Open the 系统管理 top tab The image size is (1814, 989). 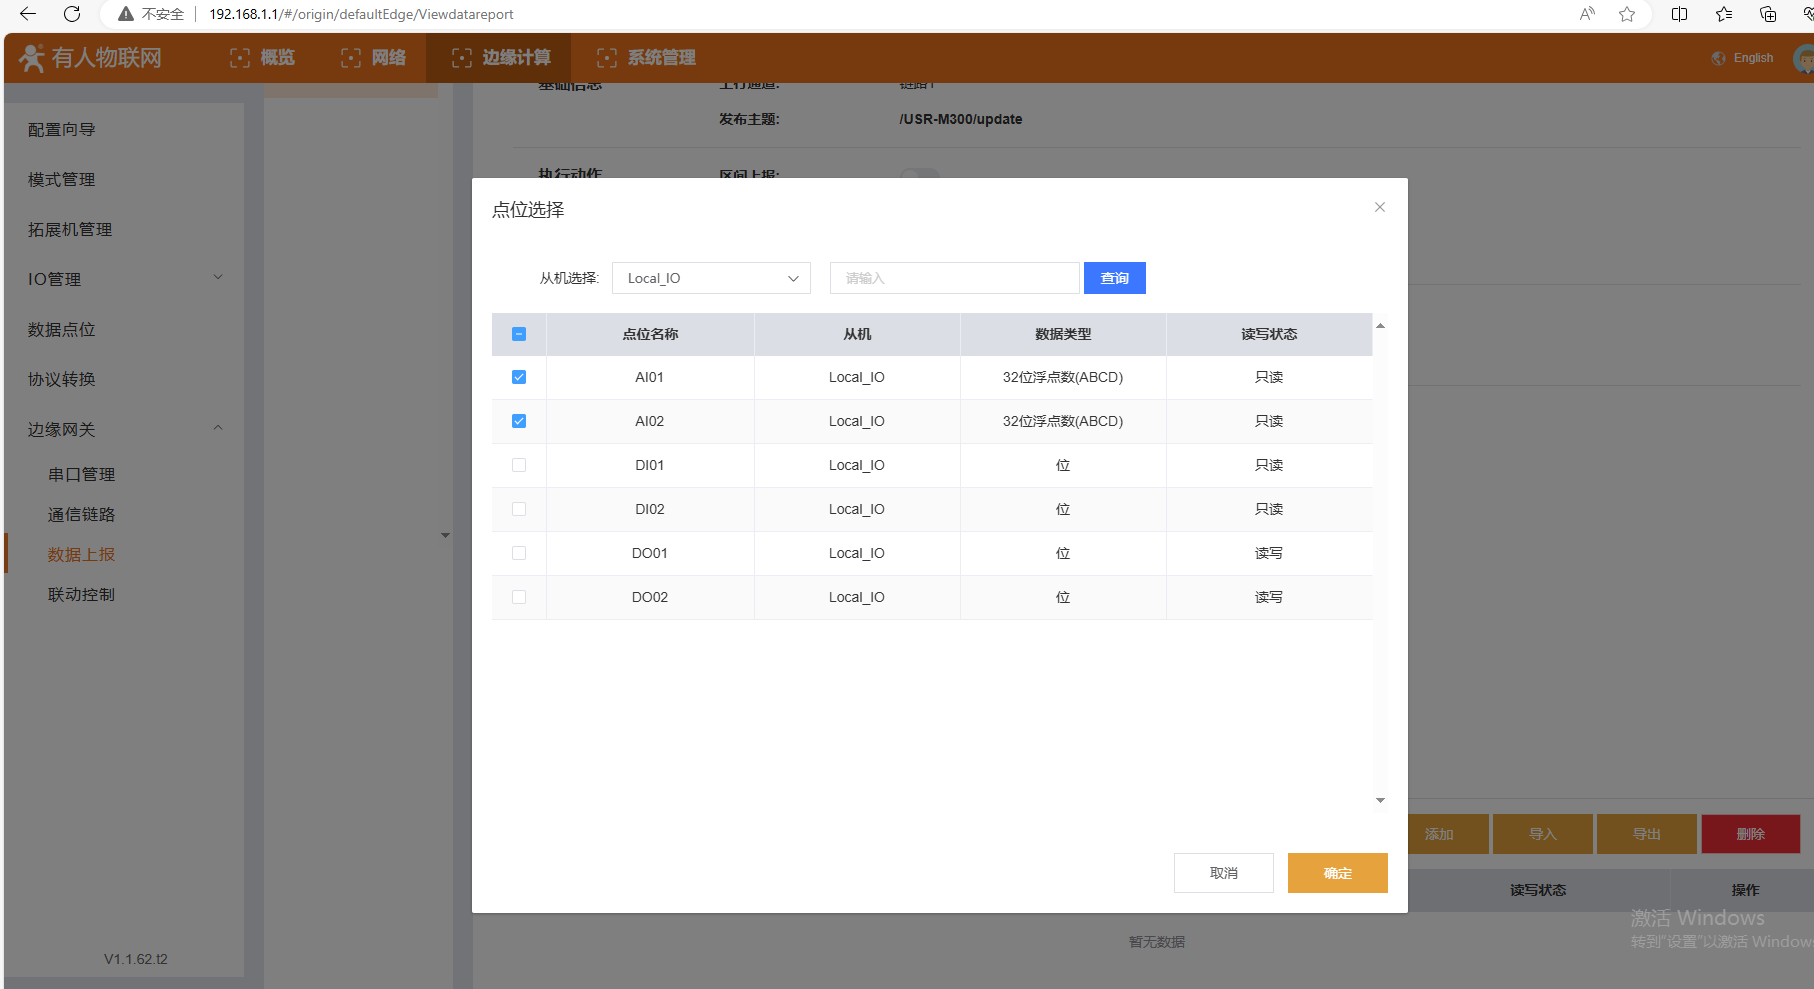(x=647, y=58)
